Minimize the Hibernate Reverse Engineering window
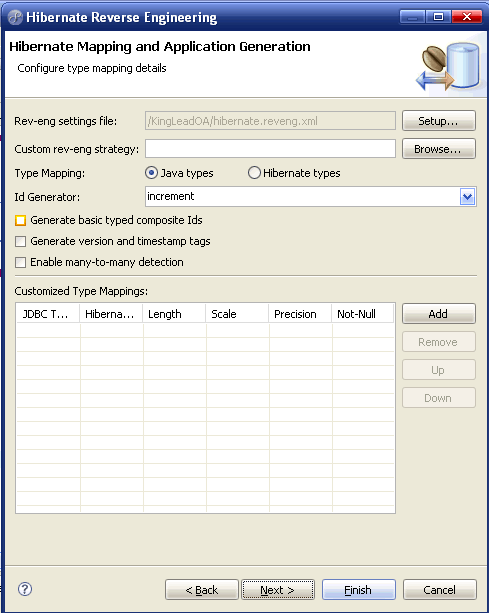This screenshot has width=489, height=613. [412, 17]
